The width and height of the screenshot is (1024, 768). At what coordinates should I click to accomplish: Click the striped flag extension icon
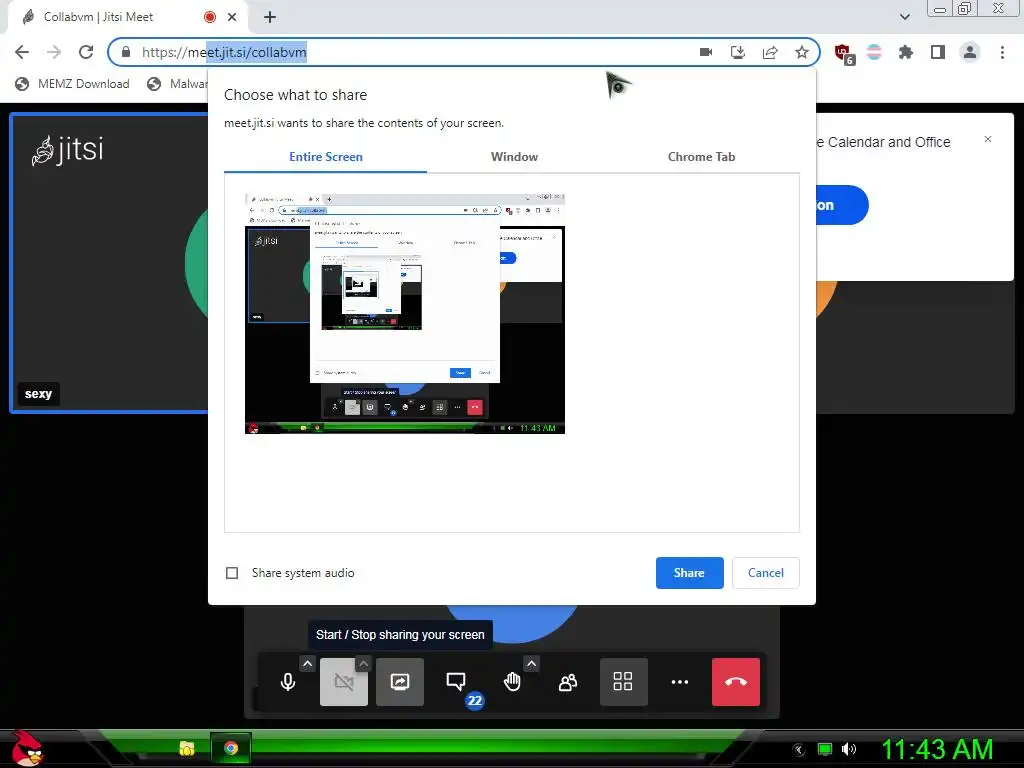point(874,52)
